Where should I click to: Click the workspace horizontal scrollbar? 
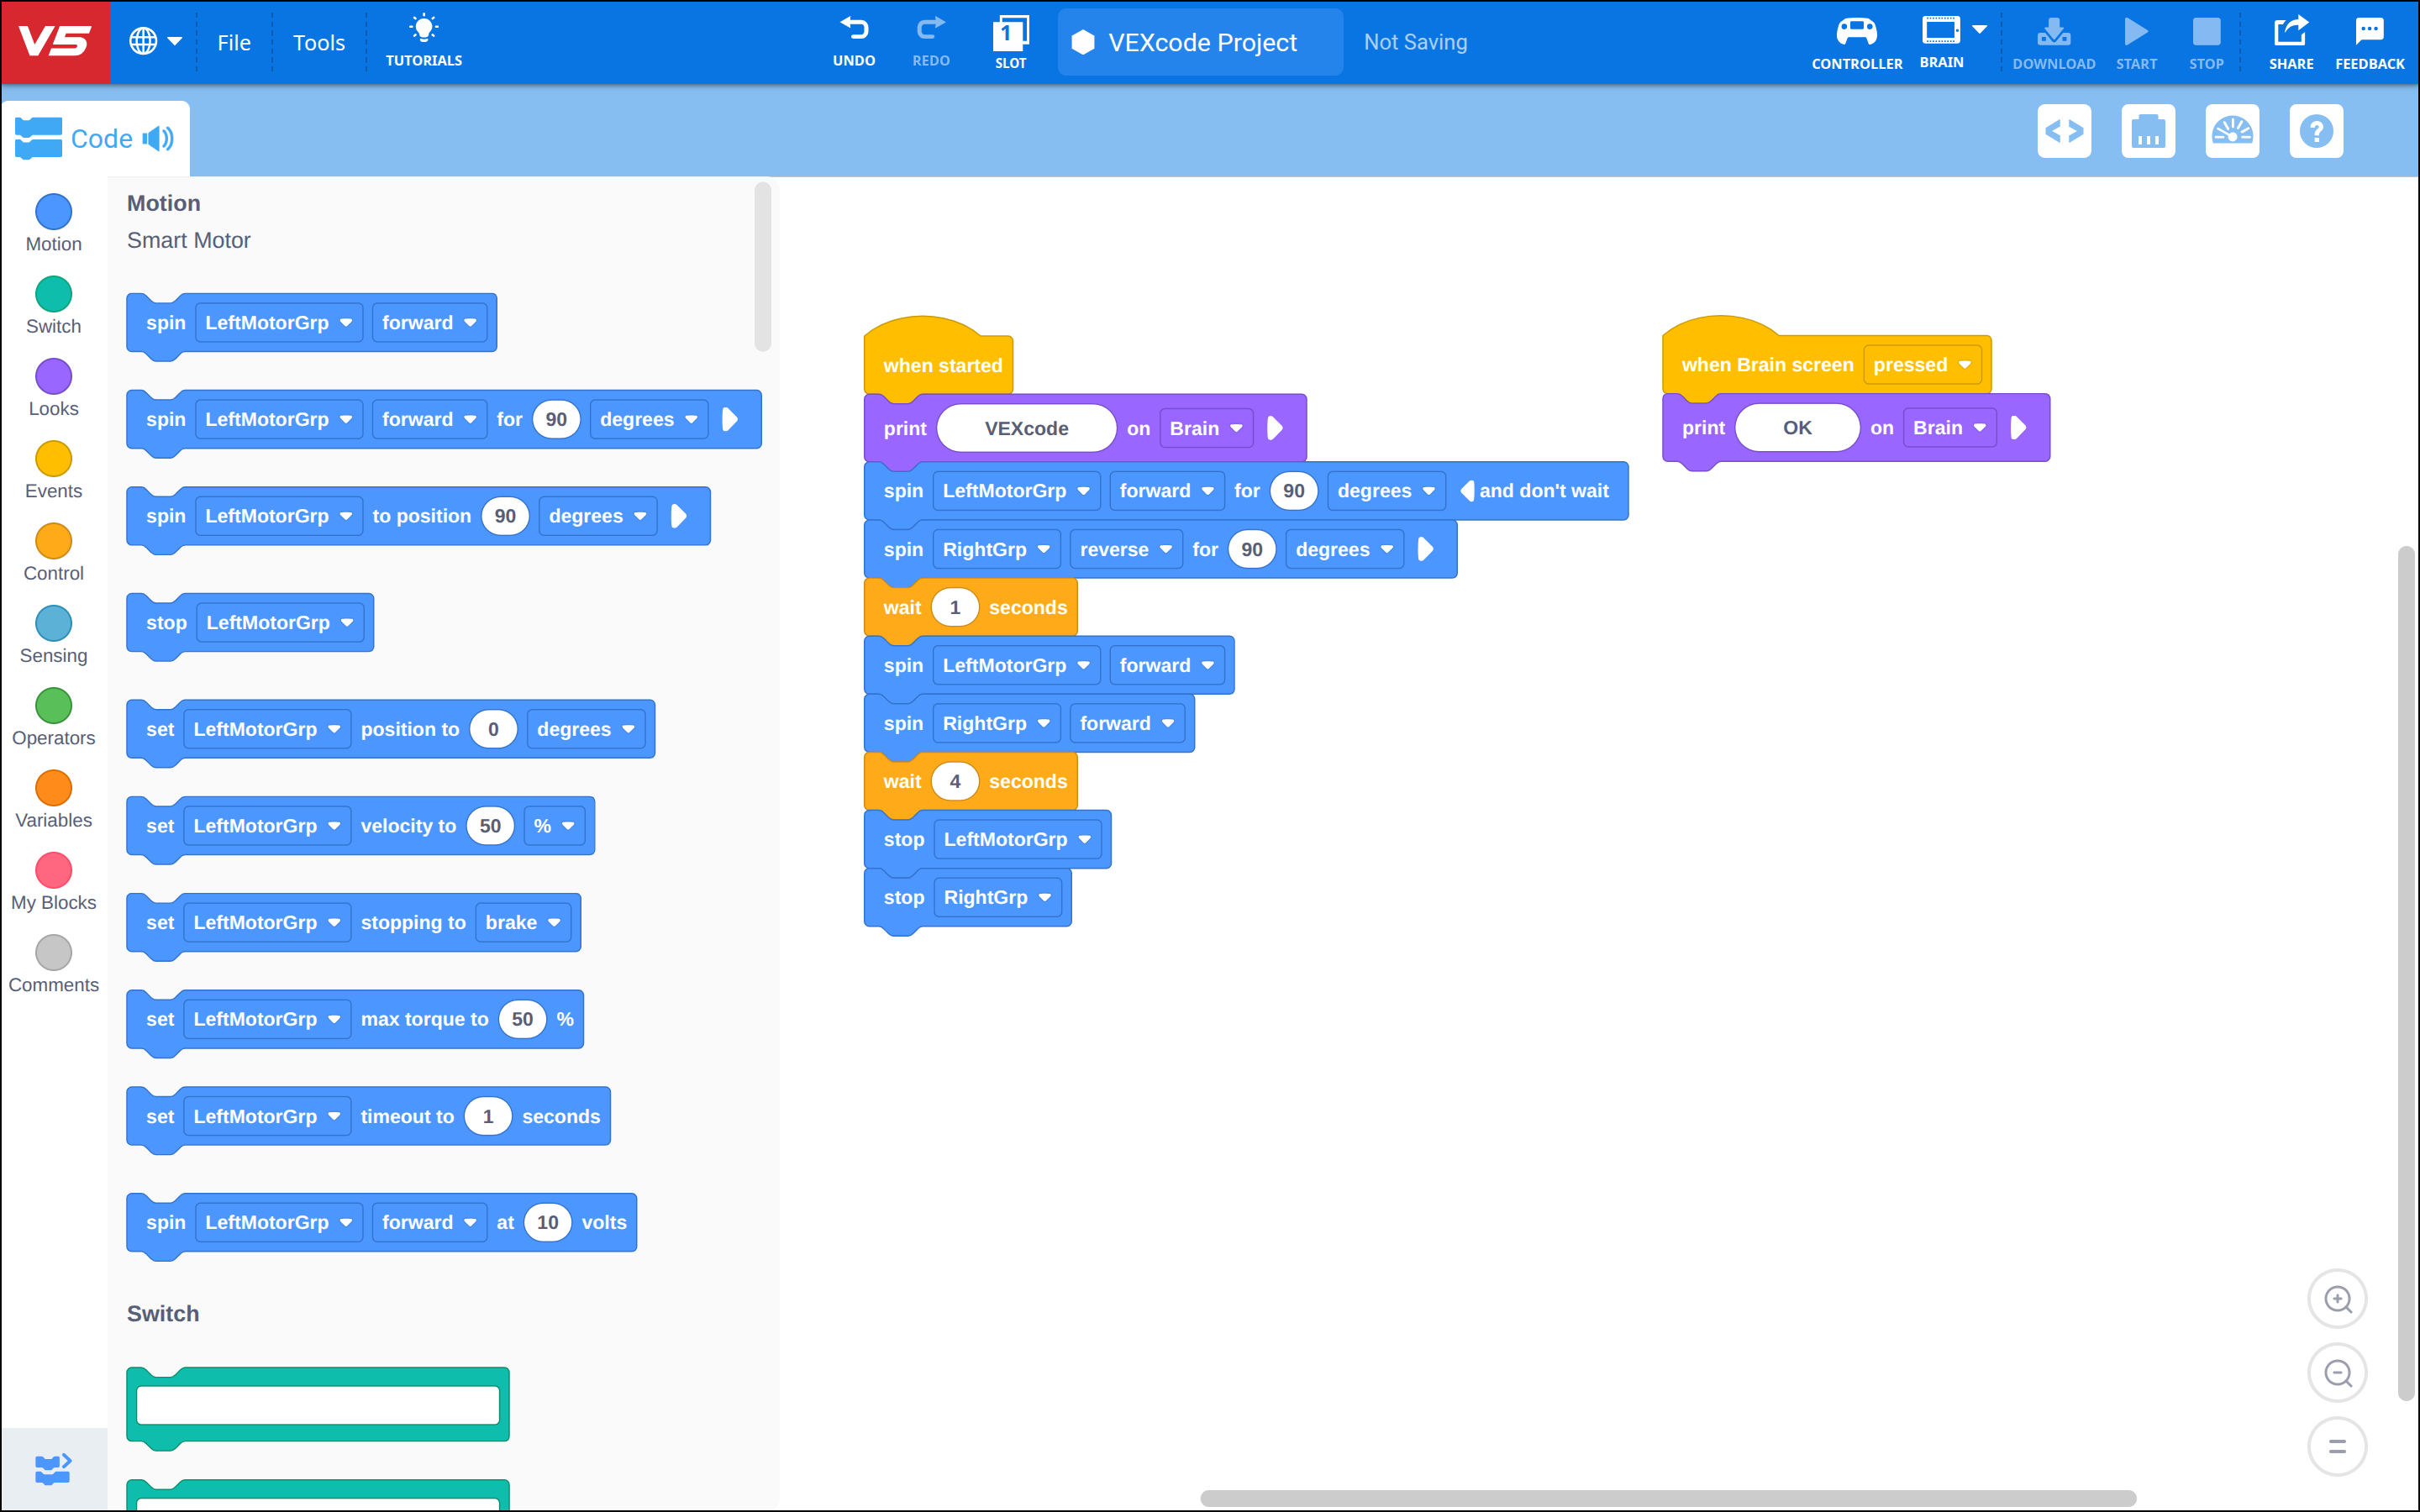[1668, 1498]
